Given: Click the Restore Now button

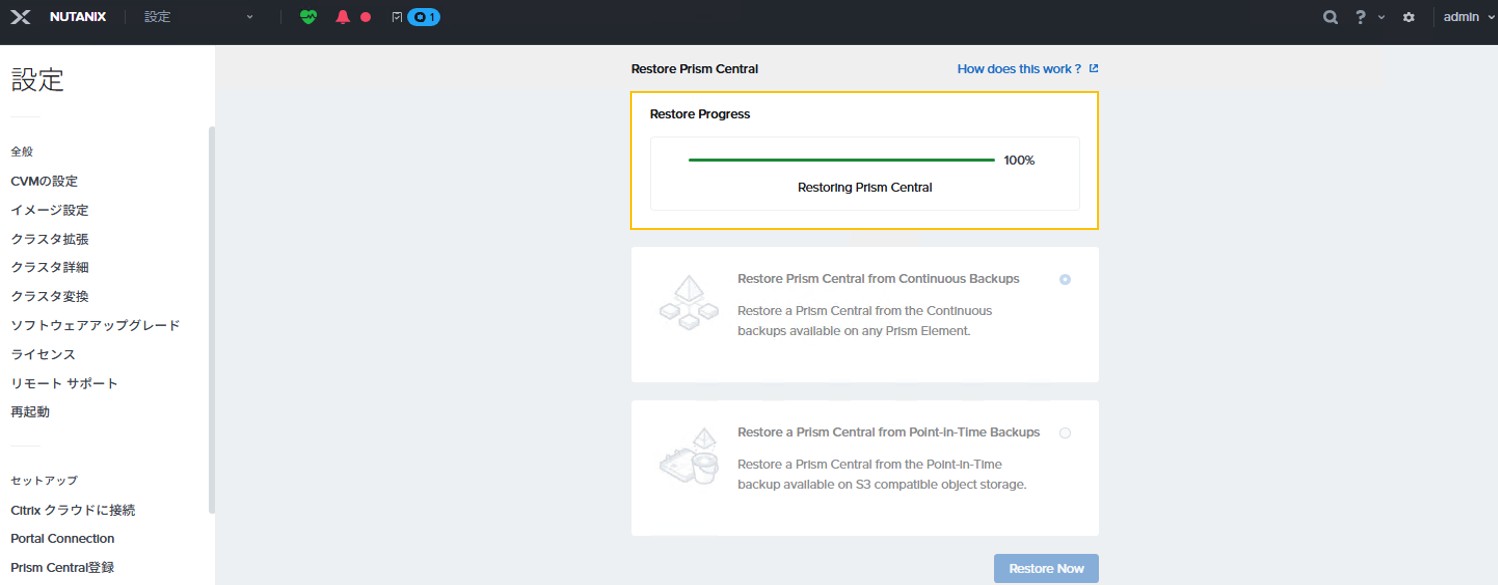Looking at the screenshot, I should [x=1046, y=568].
